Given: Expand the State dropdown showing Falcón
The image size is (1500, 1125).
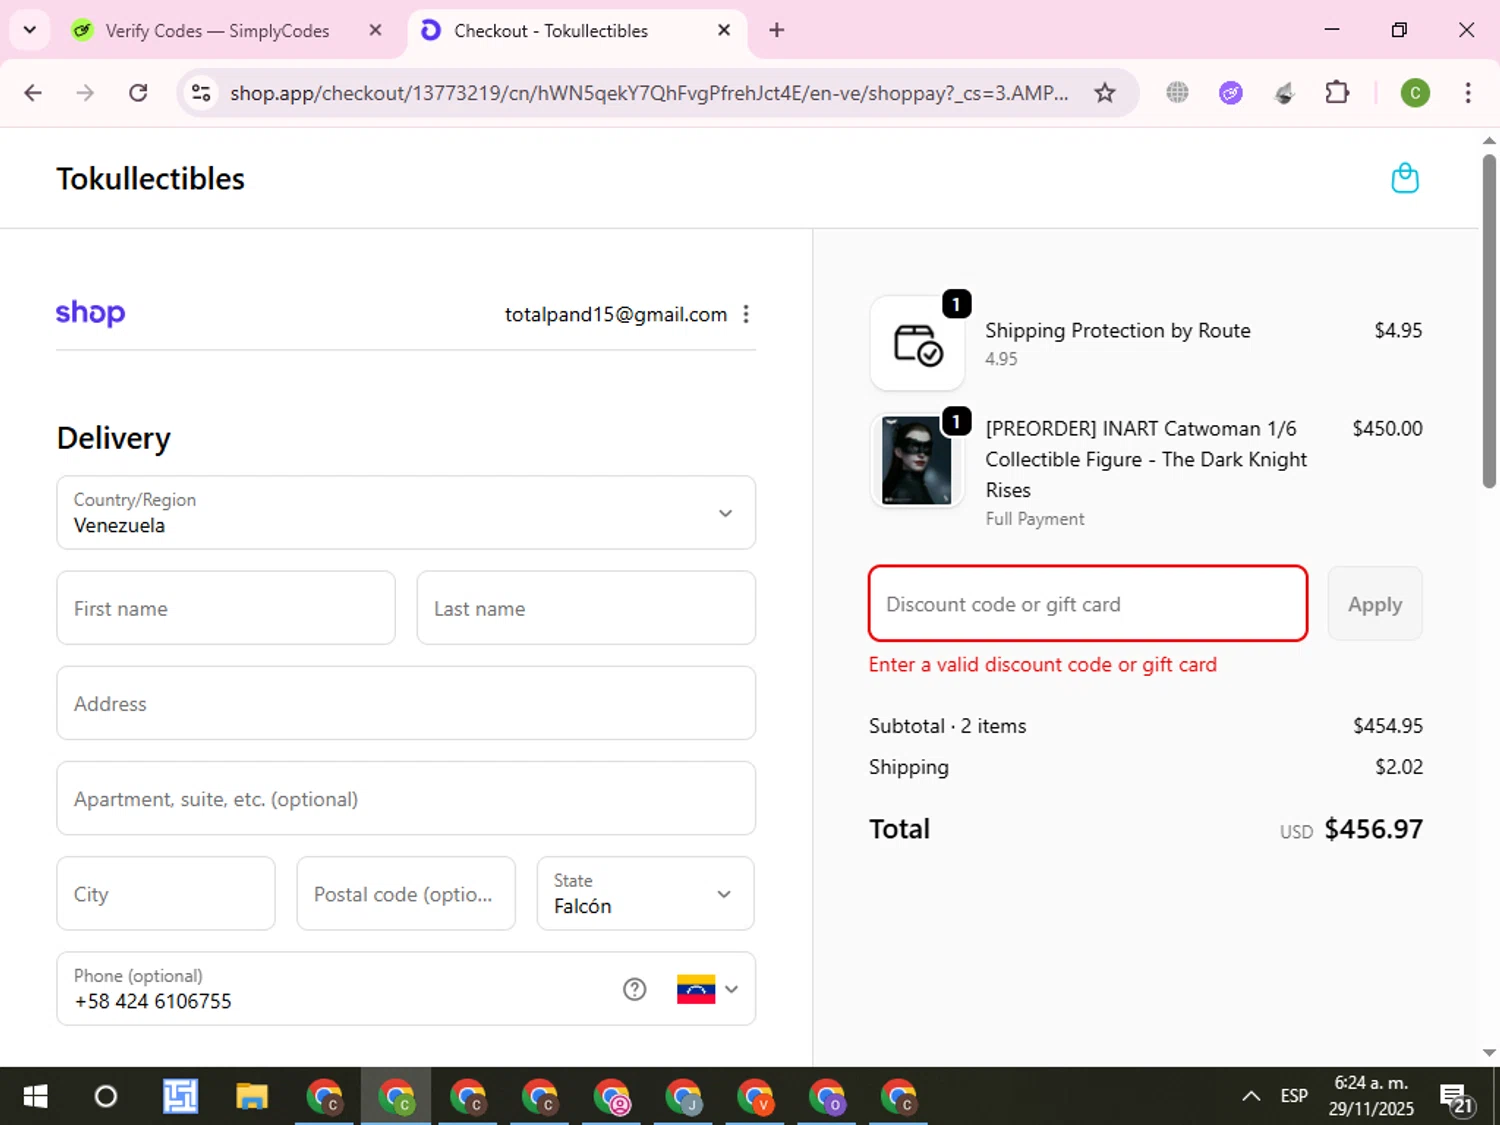Looking at the screenshot, I should [645, 894].
